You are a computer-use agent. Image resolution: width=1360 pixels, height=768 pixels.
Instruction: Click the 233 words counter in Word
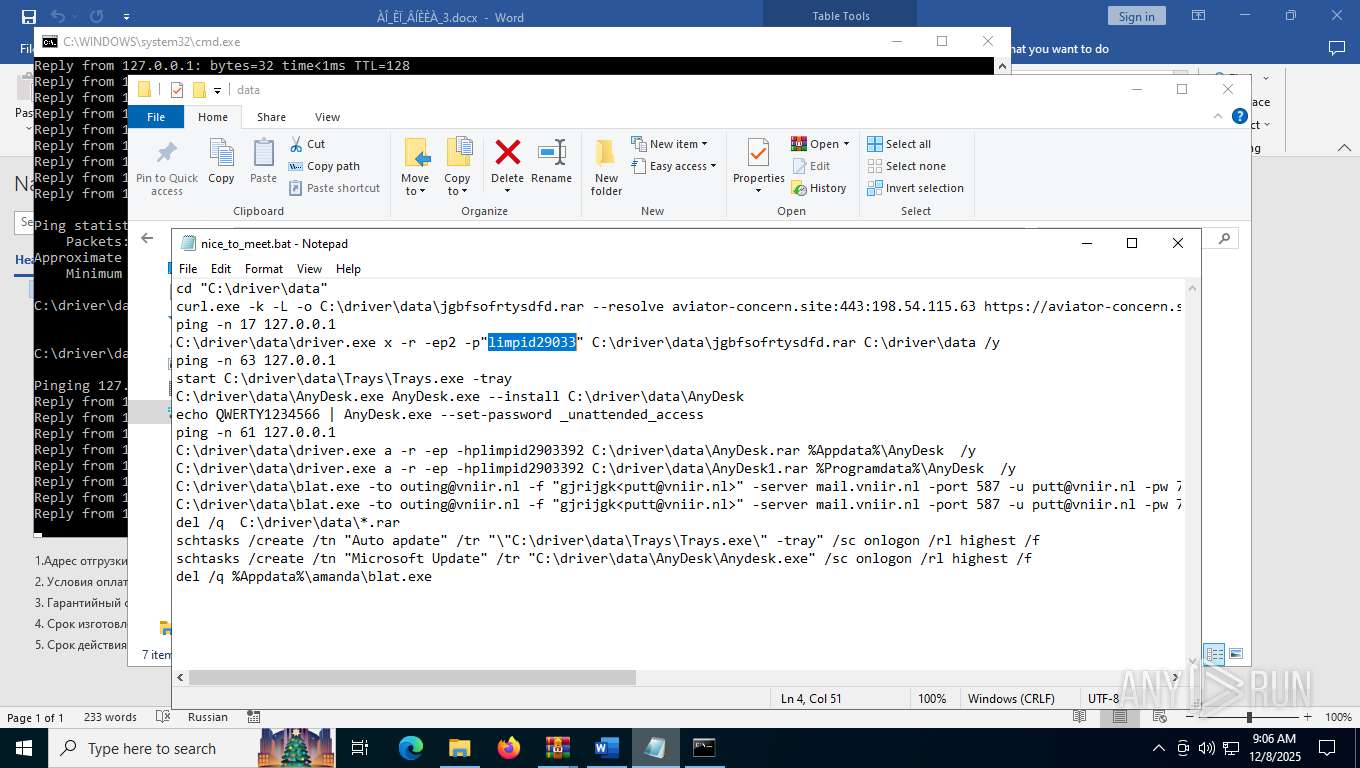point(110,717)
